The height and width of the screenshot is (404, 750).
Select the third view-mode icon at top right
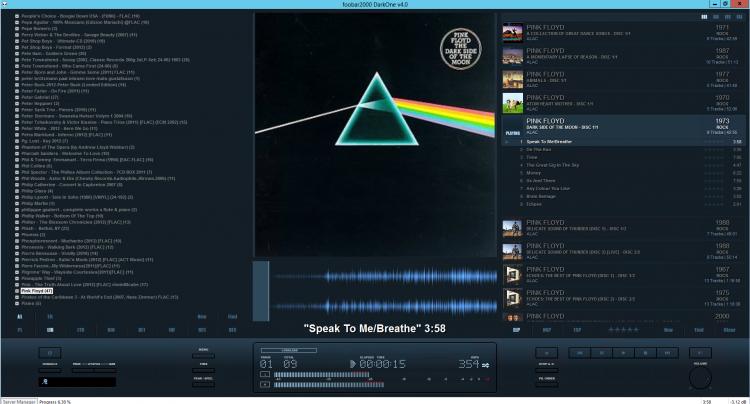(x=728, y=17)
